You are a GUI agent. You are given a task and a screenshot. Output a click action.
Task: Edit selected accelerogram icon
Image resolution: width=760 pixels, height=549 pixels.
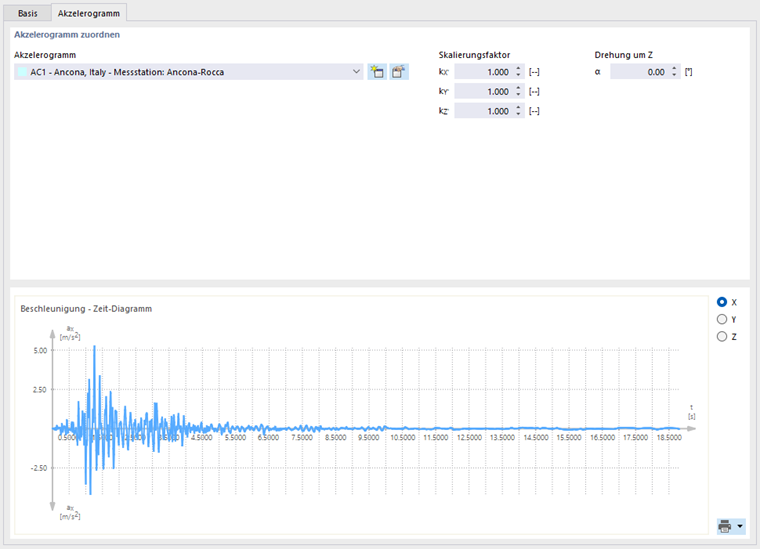398,72
